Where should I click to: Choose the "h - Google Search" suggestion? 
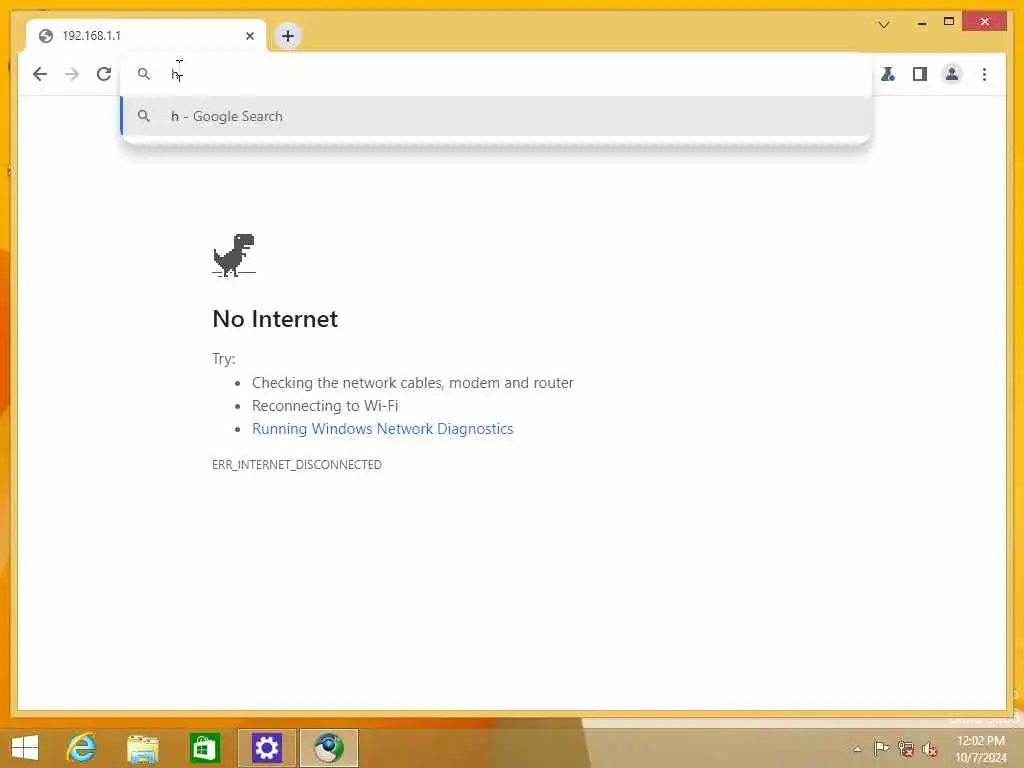(x=496, y=116)
